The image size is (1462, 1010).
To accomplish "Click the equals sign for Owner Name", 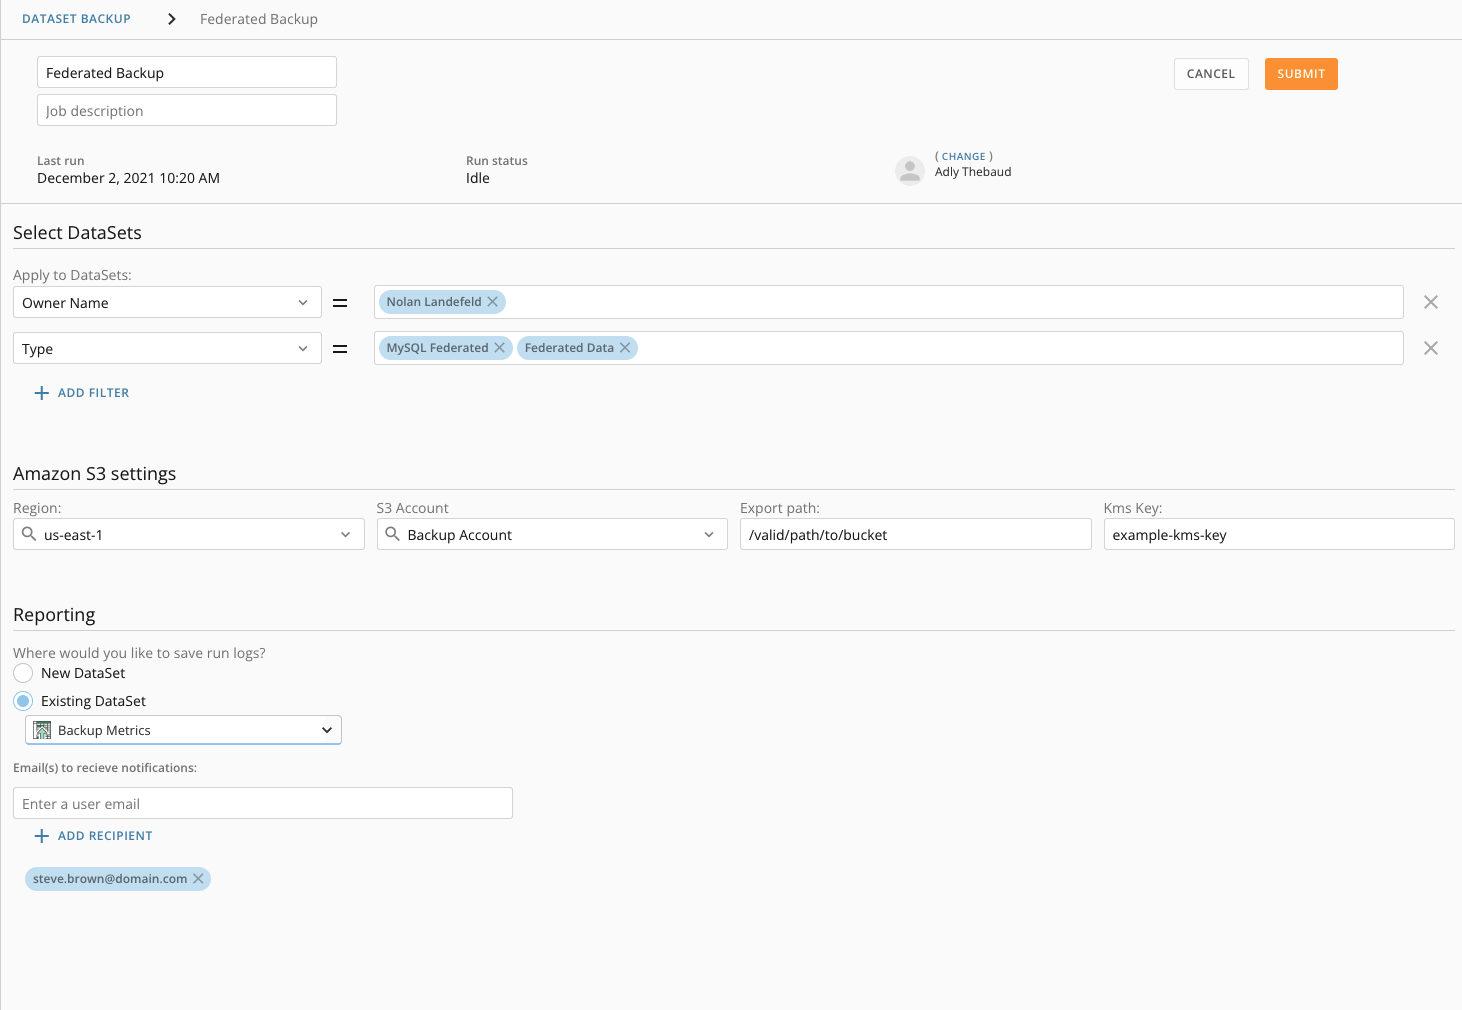I will [x=340, y=302].
